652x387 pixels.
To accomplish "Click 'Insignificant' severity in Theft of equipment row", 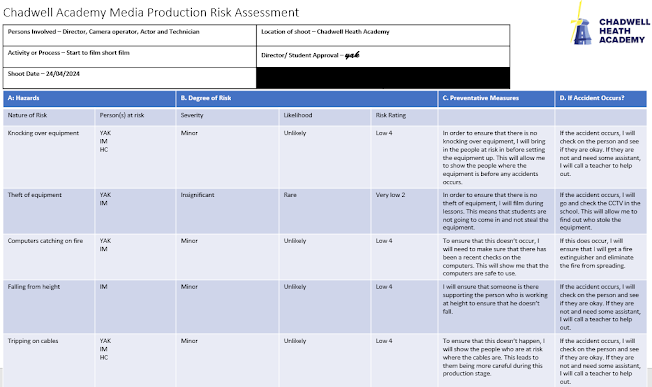I will [x=198, y=195].
